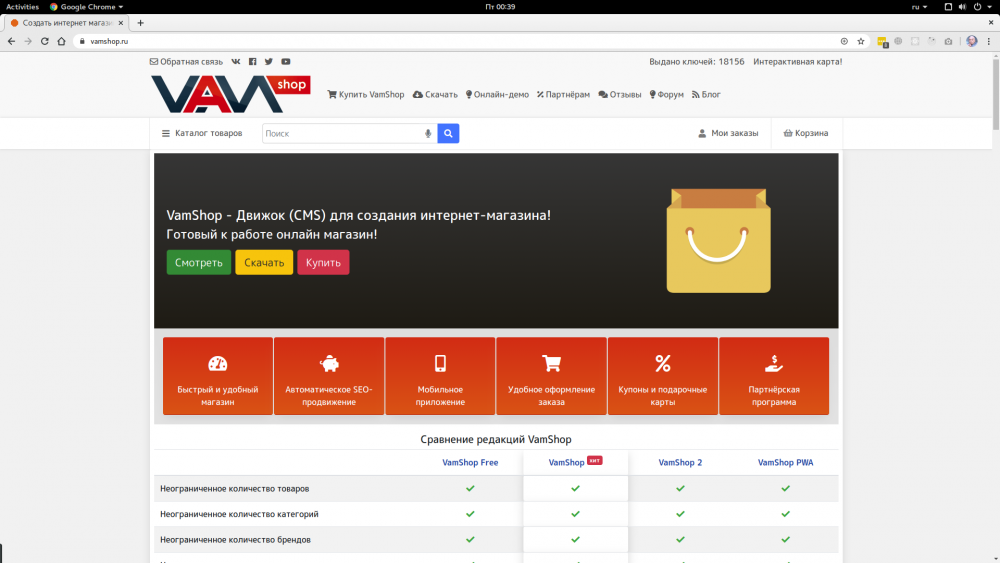Image resolution: width=1000 pixels, height=563 pixels.
Task: Click the yellow extension icon in toolbar
Action: click(x=882, y=42)
